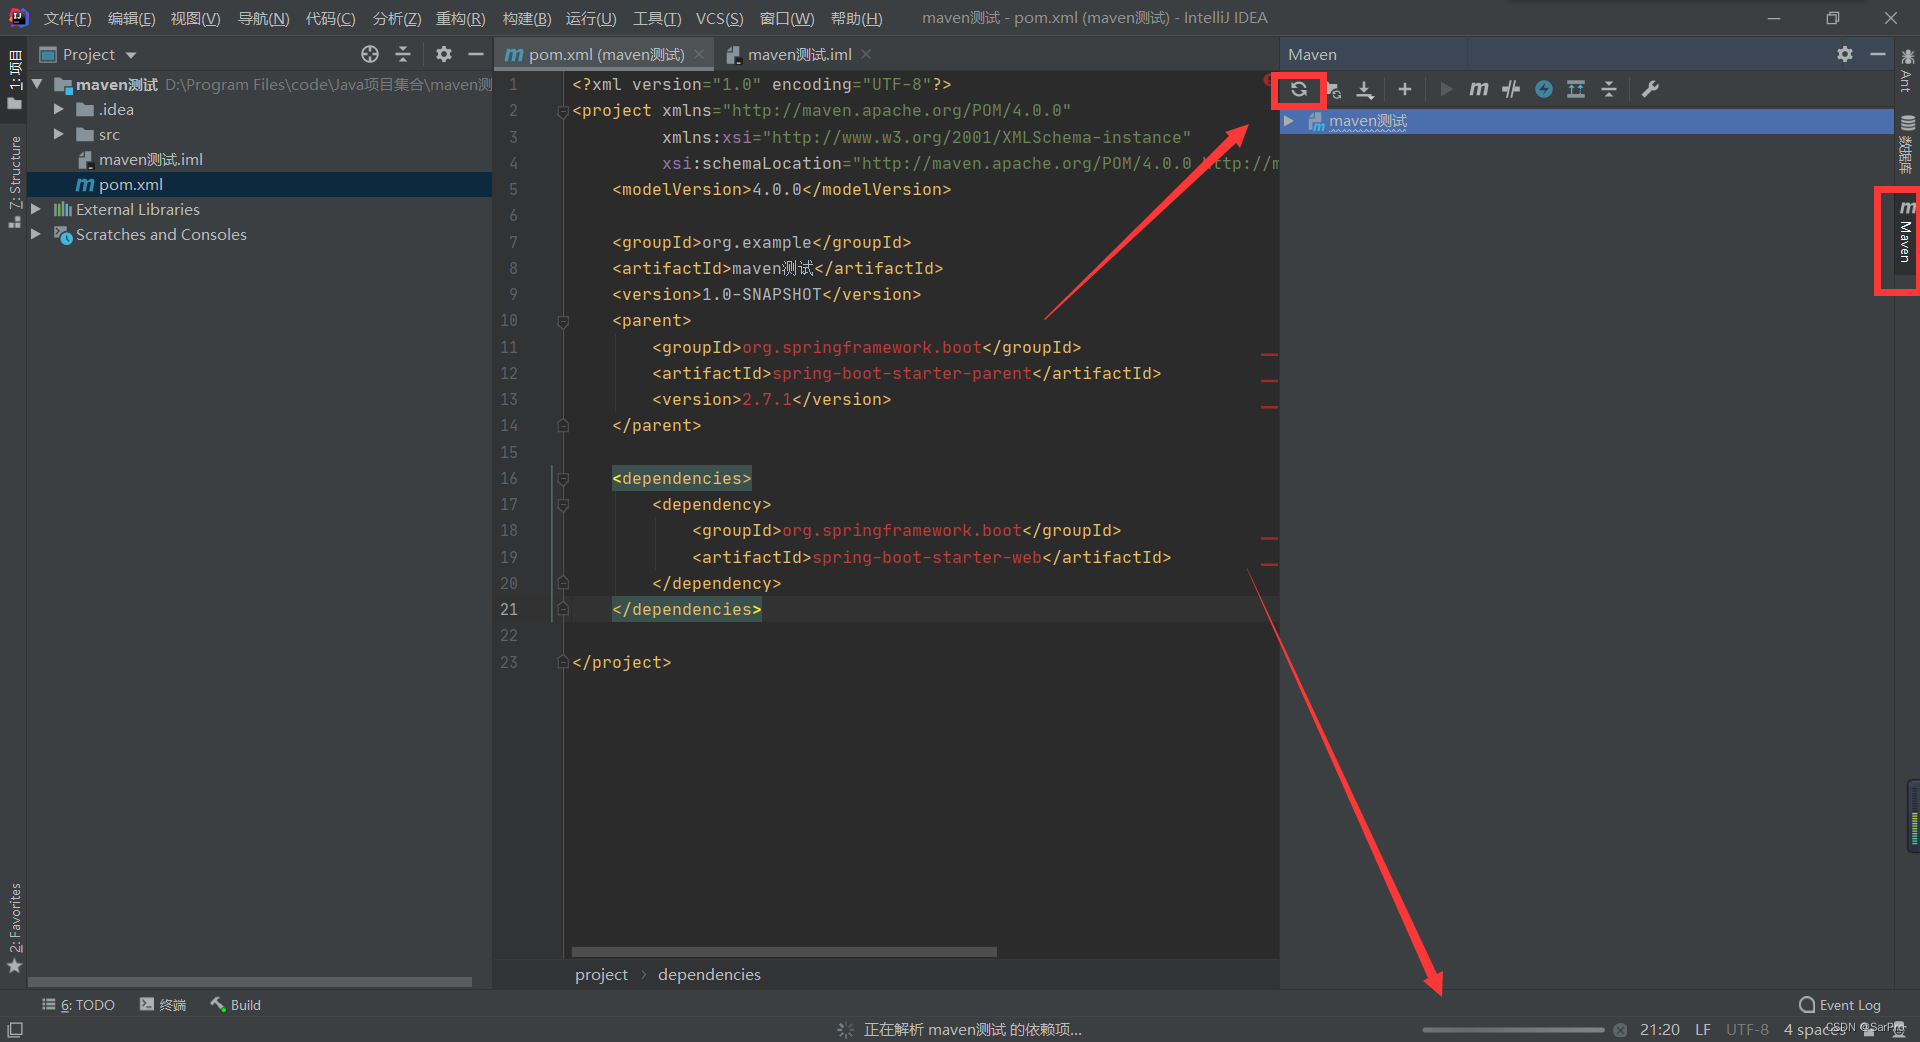This screenshot has width=1920, height=1042.
Task: Expand External Libraries node
Action: click(x=36, y=209)
